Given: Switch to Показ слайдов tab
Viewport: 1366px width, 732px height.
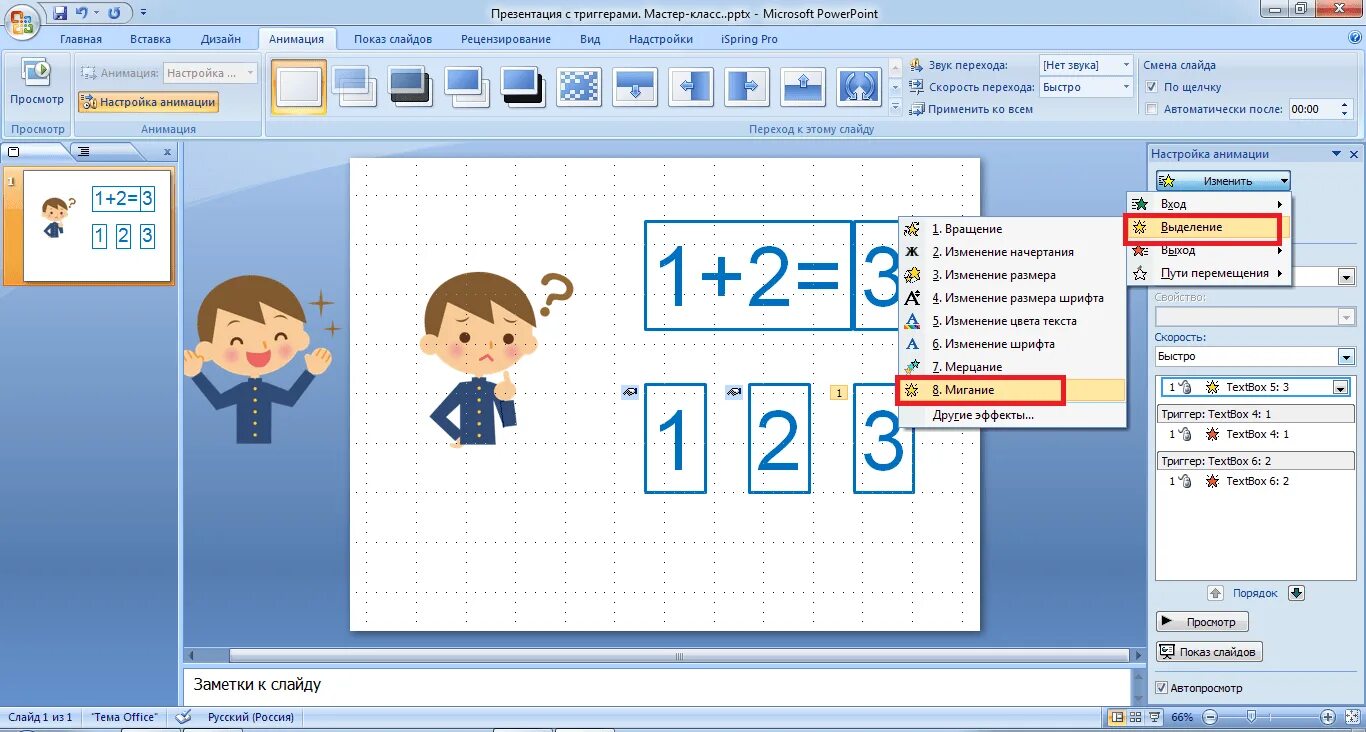Looking at the screenshot, I should click(x=393, y=39).
